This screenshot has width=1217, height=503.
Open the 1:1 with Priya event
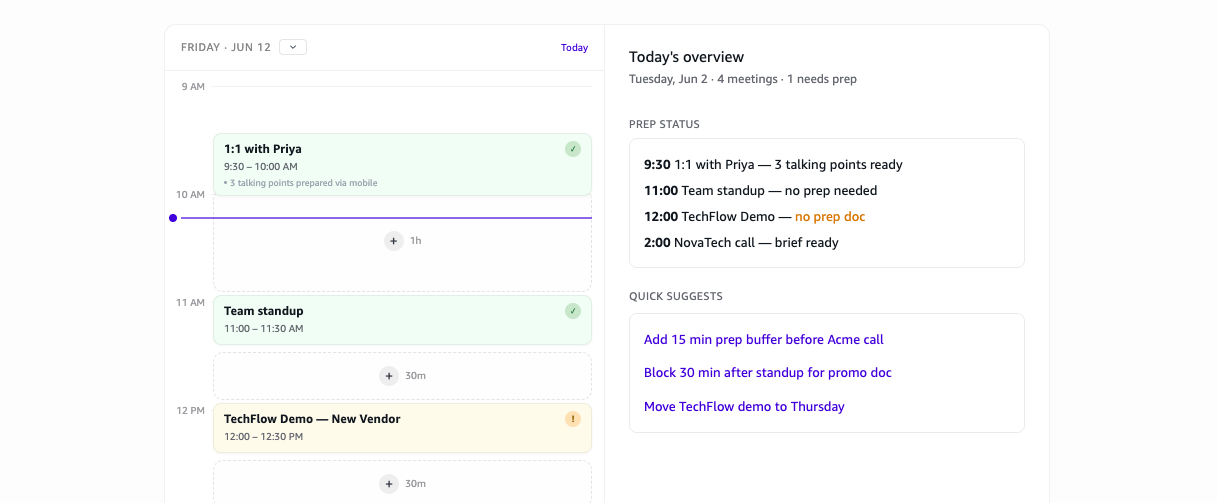[402, 165]
